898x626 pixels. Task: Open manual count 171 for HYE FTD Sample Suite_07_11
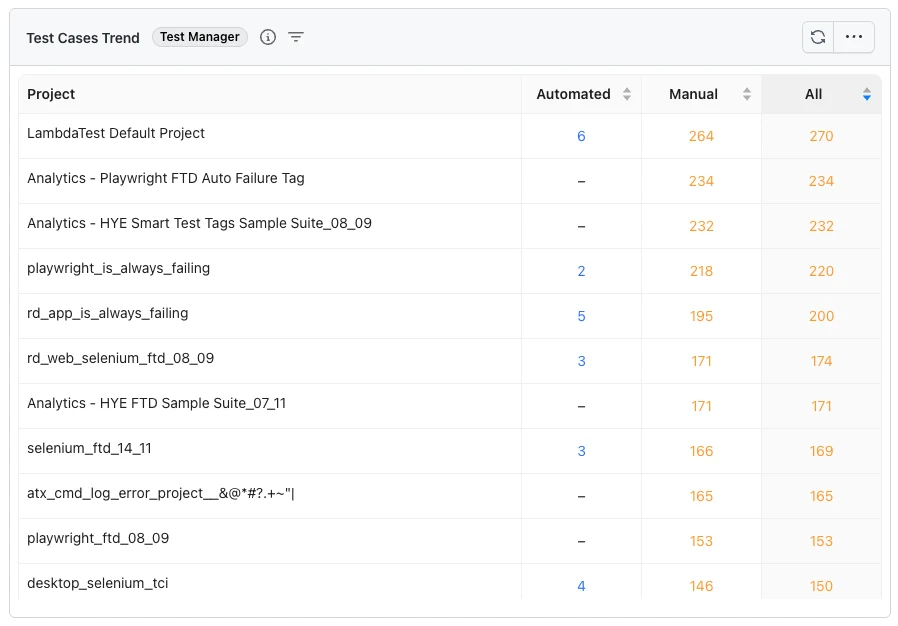[701, 406]
